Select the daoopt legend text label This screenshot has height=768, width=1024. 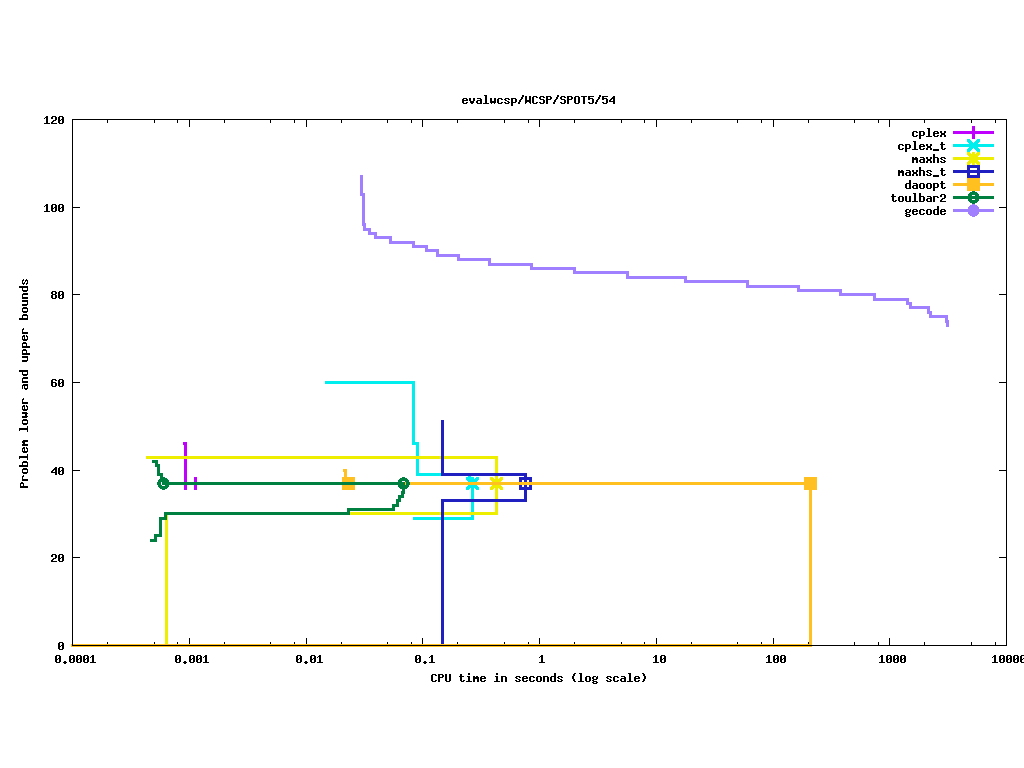click(x=925, y=185)
